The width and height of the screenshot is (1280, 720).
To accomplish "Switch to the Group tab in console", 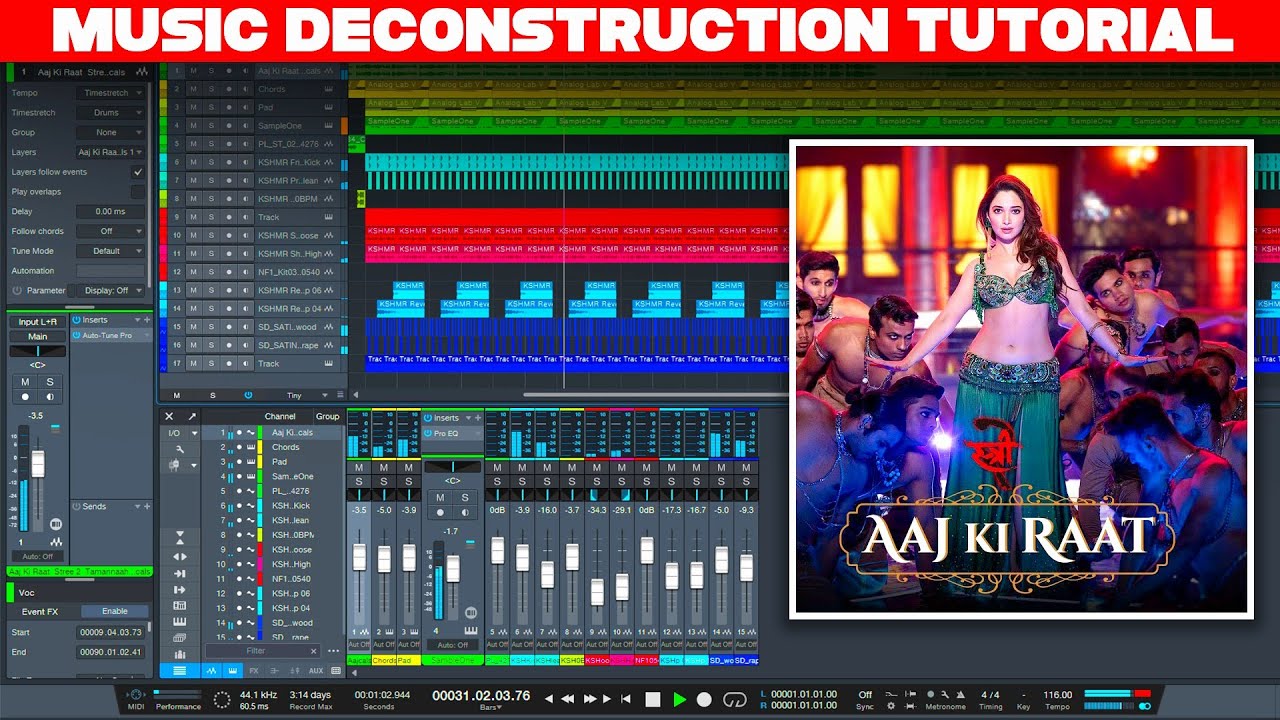I will pyautogui.click(x=327, y=416).
